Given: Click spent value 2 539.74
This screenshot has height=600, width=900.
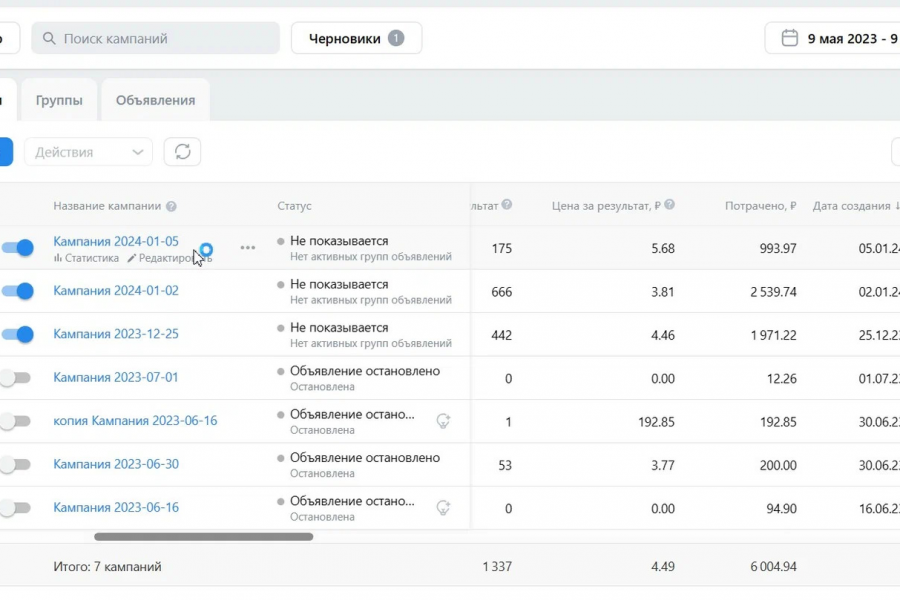Looking at the screenshot, I should pyautogui.click(x=773, y=292).
